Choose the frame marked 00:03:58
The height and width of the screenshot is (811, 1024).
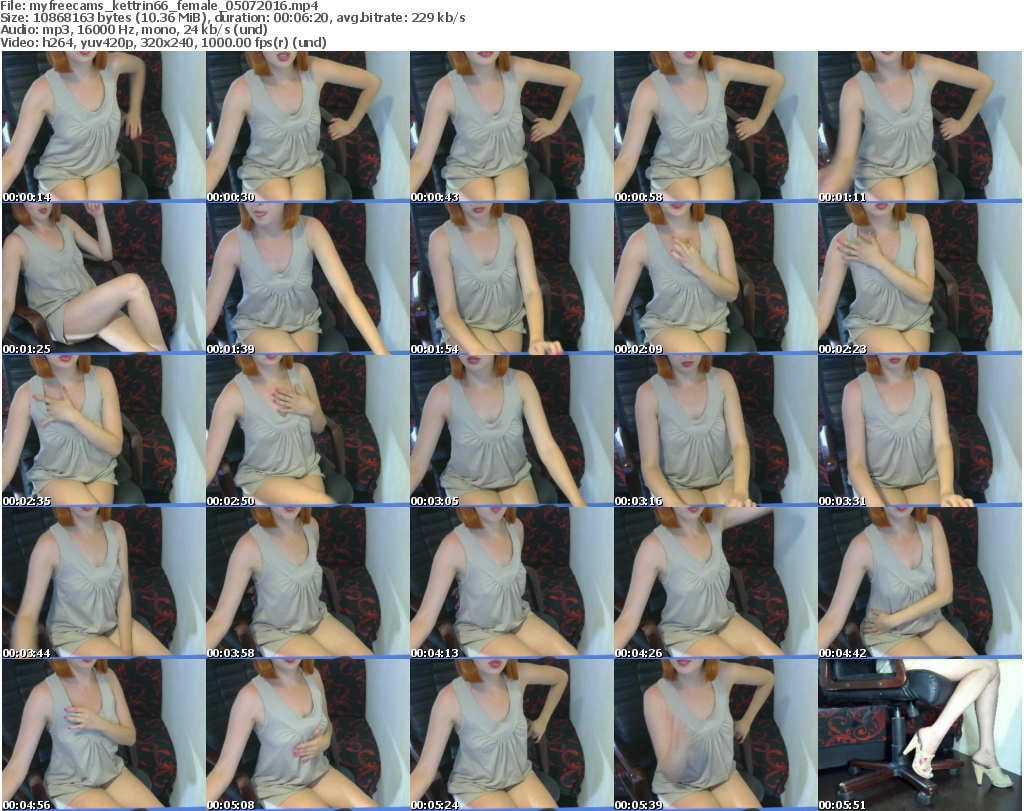(308, 583)
